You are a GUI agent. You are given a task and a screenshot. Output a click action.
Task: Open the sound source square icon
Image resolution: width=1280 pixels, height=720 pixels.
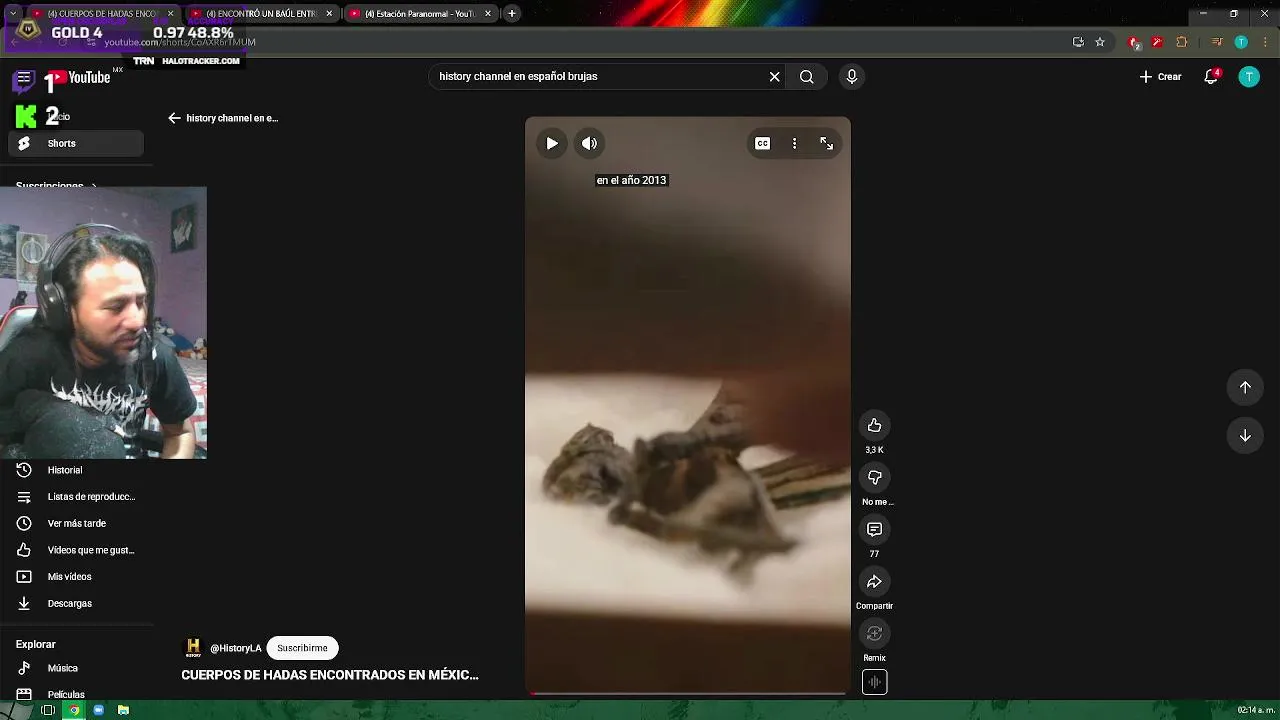[x=874, y=682]
